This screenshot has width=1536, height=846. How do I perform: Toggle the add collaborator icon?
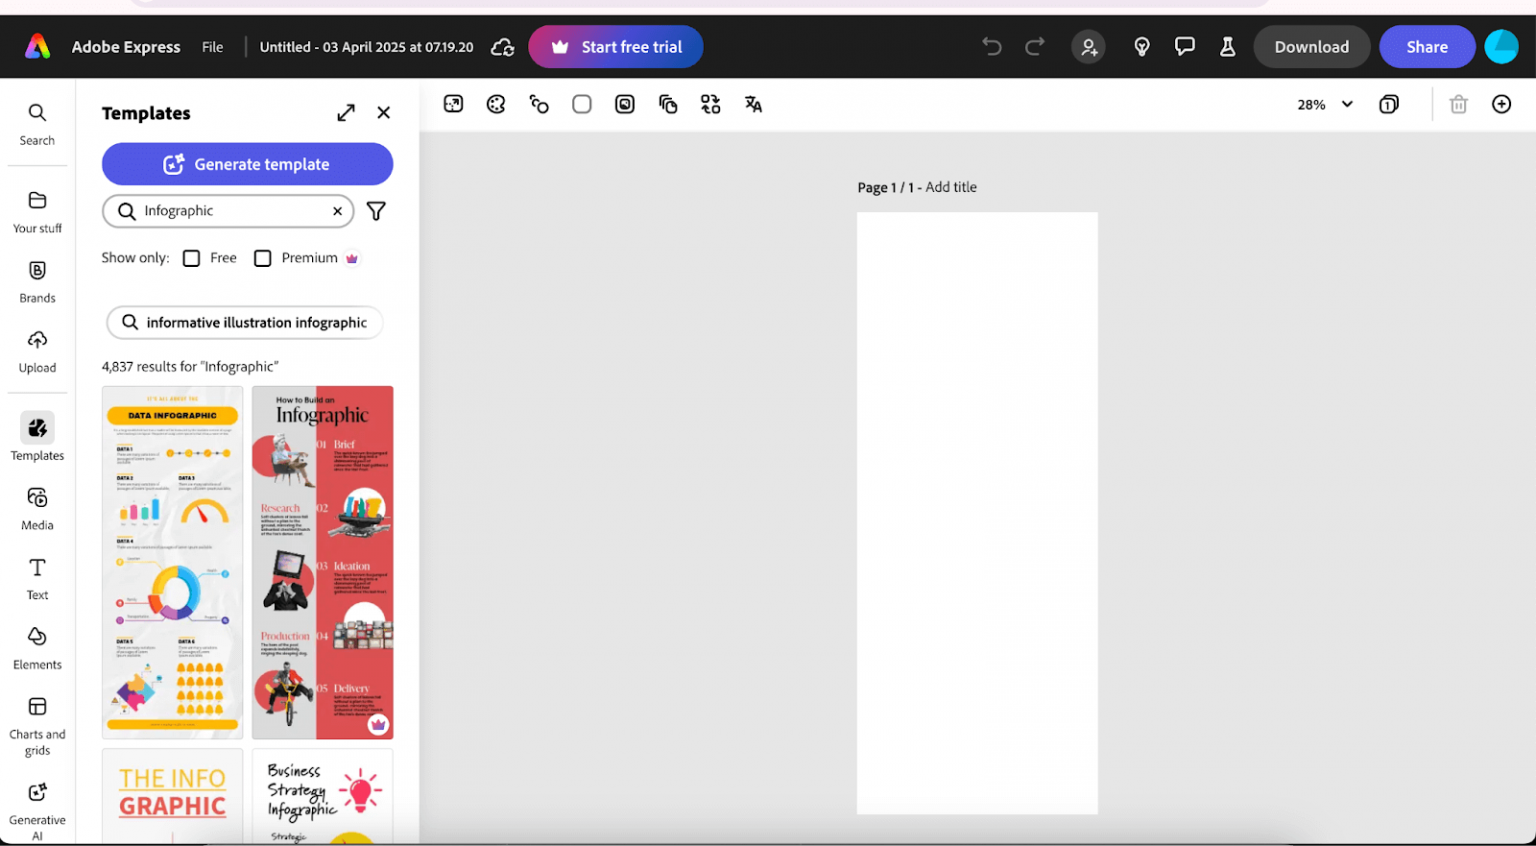click(1088, 46)
